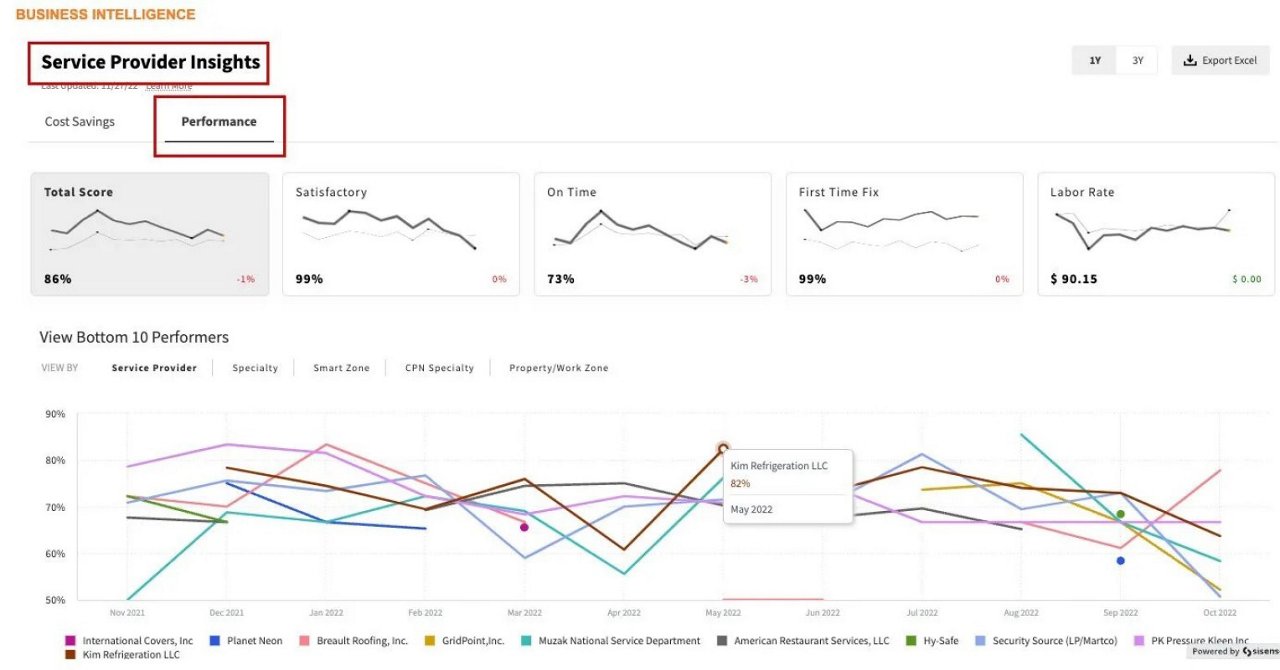This screenshot has height=670, width=1280.
Task: Open the Cost Savings tab
Action: pos(79,121)
